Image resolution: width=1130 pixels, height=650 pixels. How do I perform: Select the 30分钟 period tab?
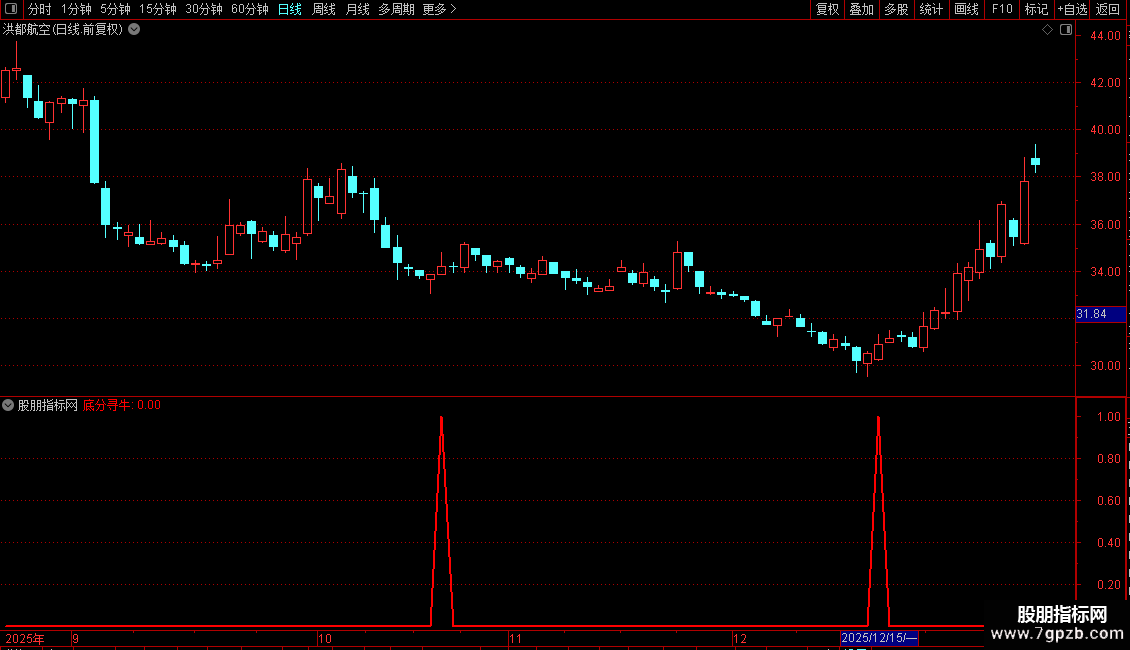(x=204, y=9)
